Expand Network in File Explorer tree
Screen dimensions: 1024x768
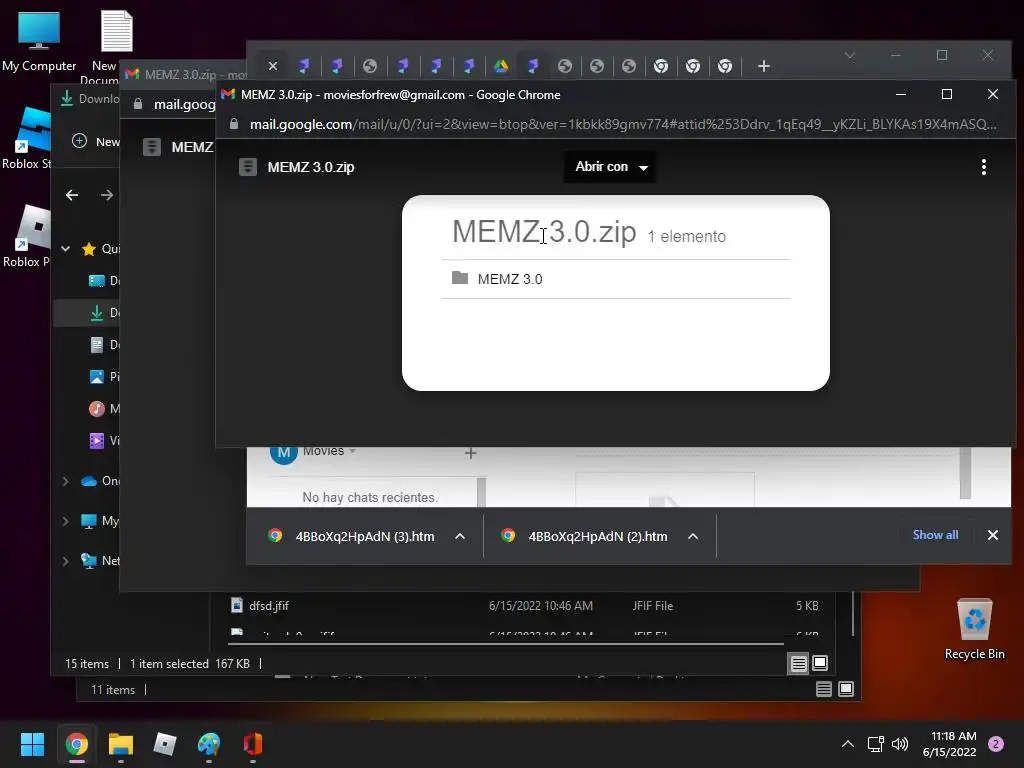65,561
